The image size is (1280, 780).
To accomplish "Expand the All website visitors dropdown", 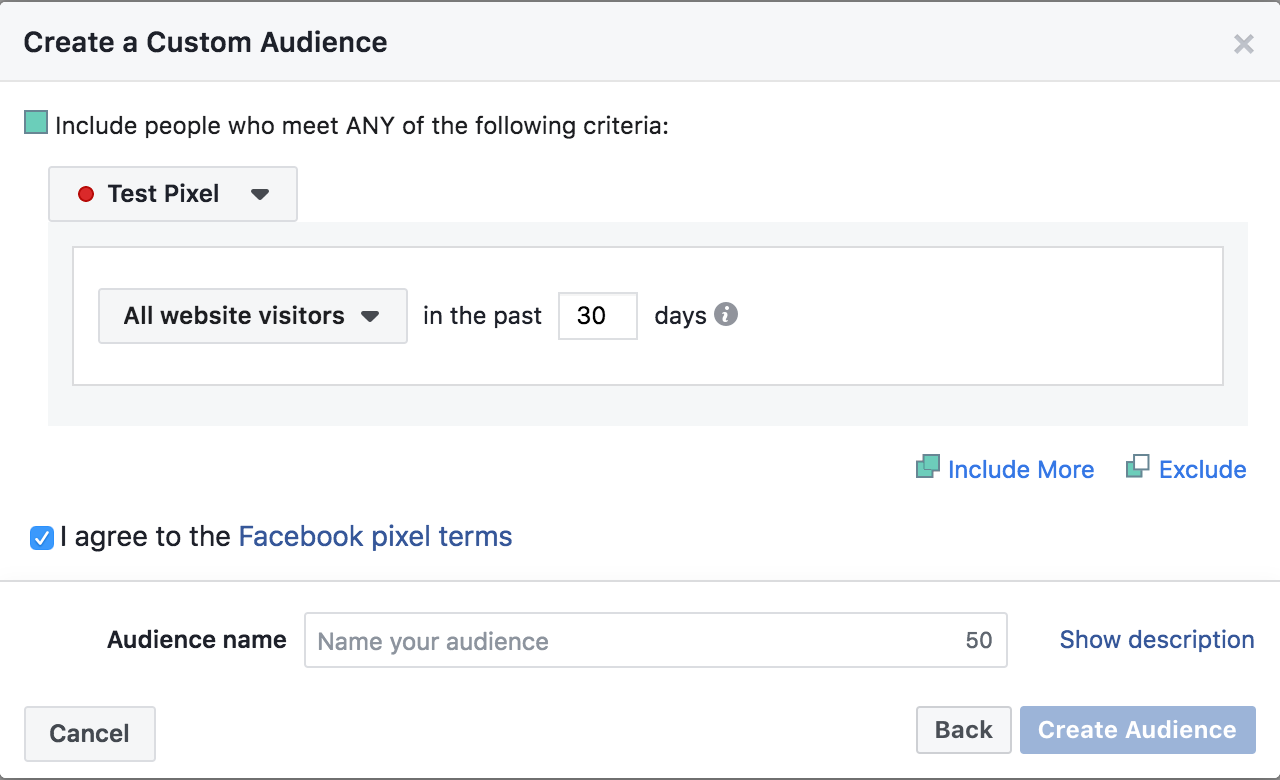I will pos(253,316).
